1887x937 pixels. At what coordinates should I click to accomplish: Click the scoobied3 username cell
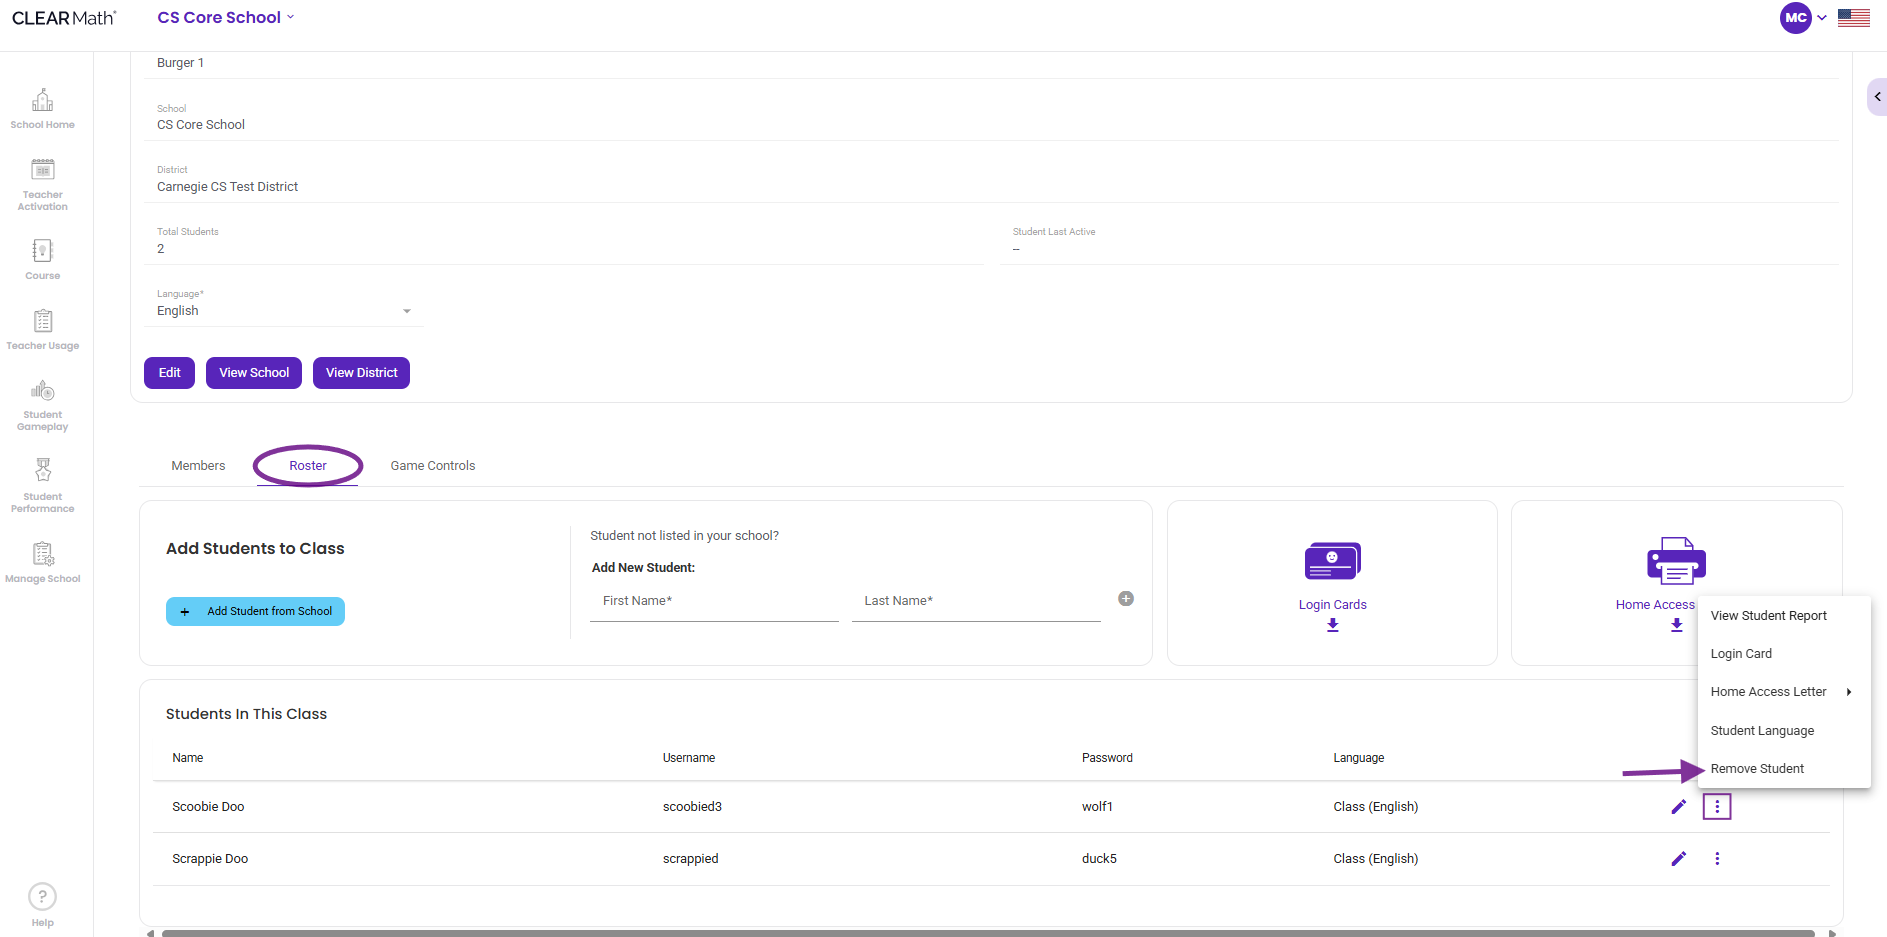point(692,807)
